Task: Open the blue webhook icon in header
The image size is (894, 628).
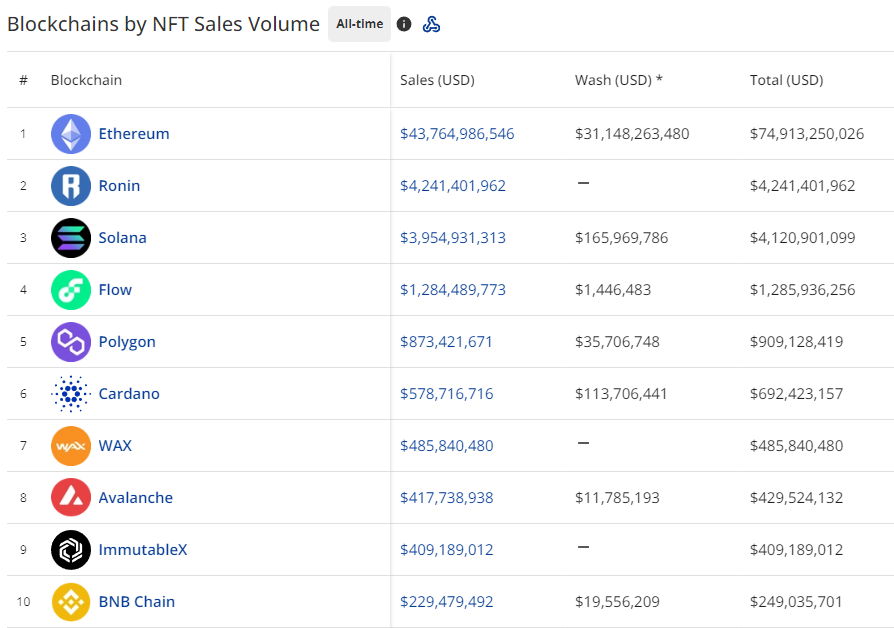Action: pyautogui.click(x=431, y=24)
